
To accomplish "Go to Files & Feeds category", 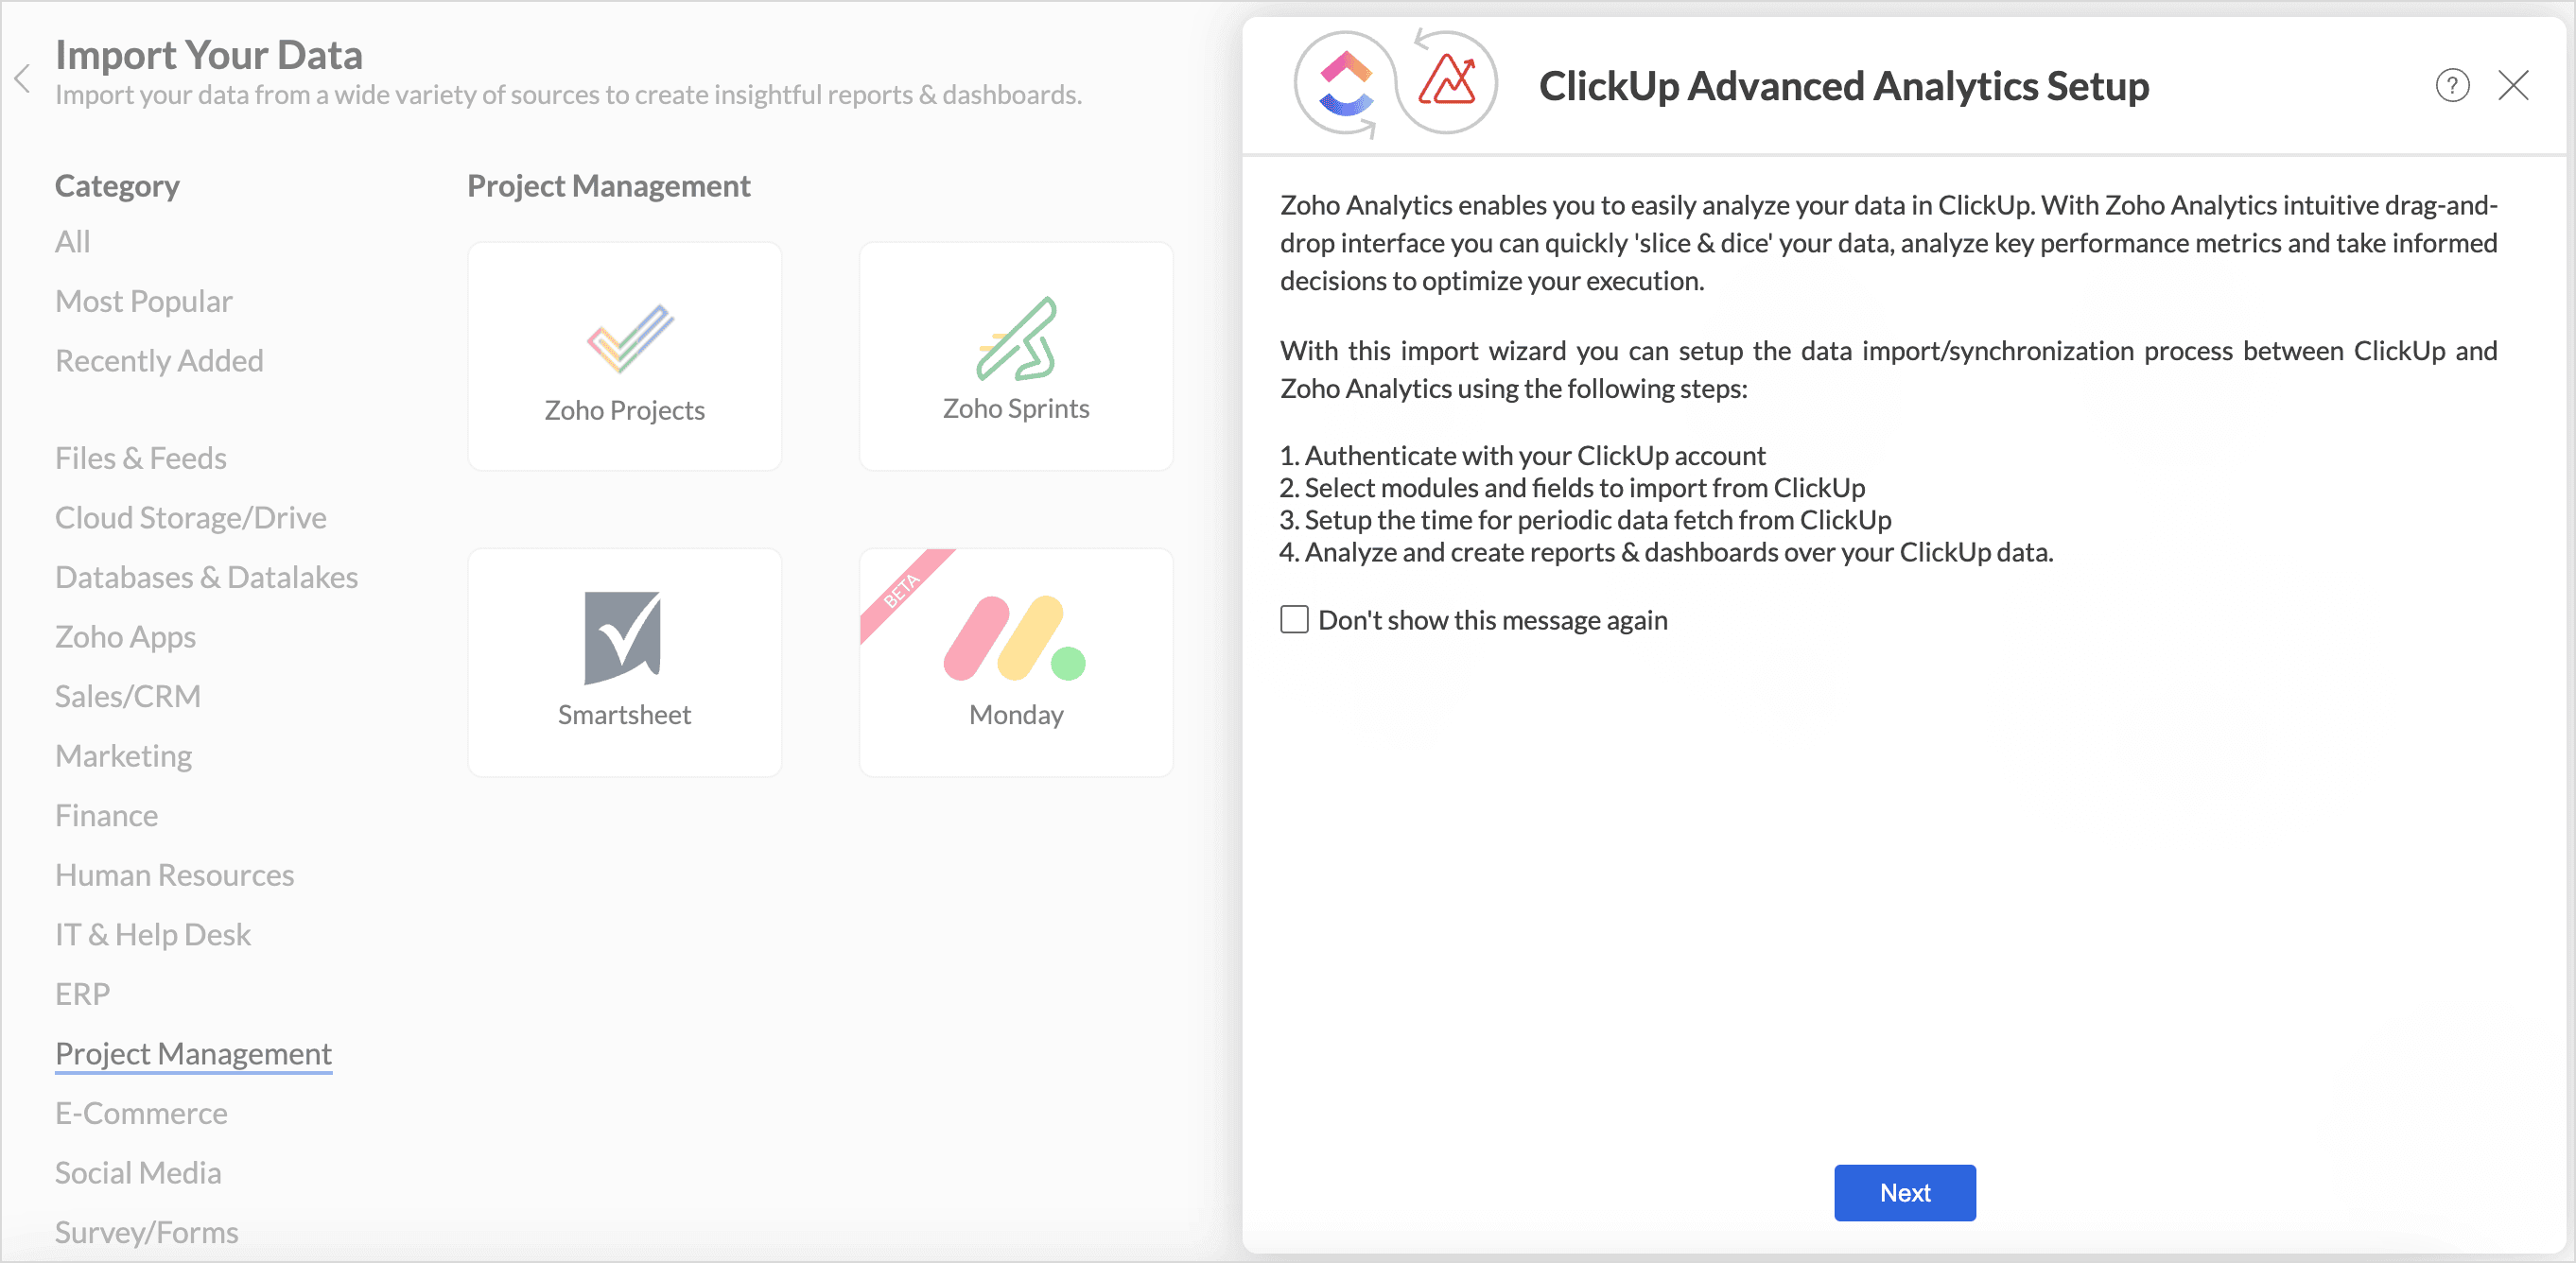I will pos(141,458).
